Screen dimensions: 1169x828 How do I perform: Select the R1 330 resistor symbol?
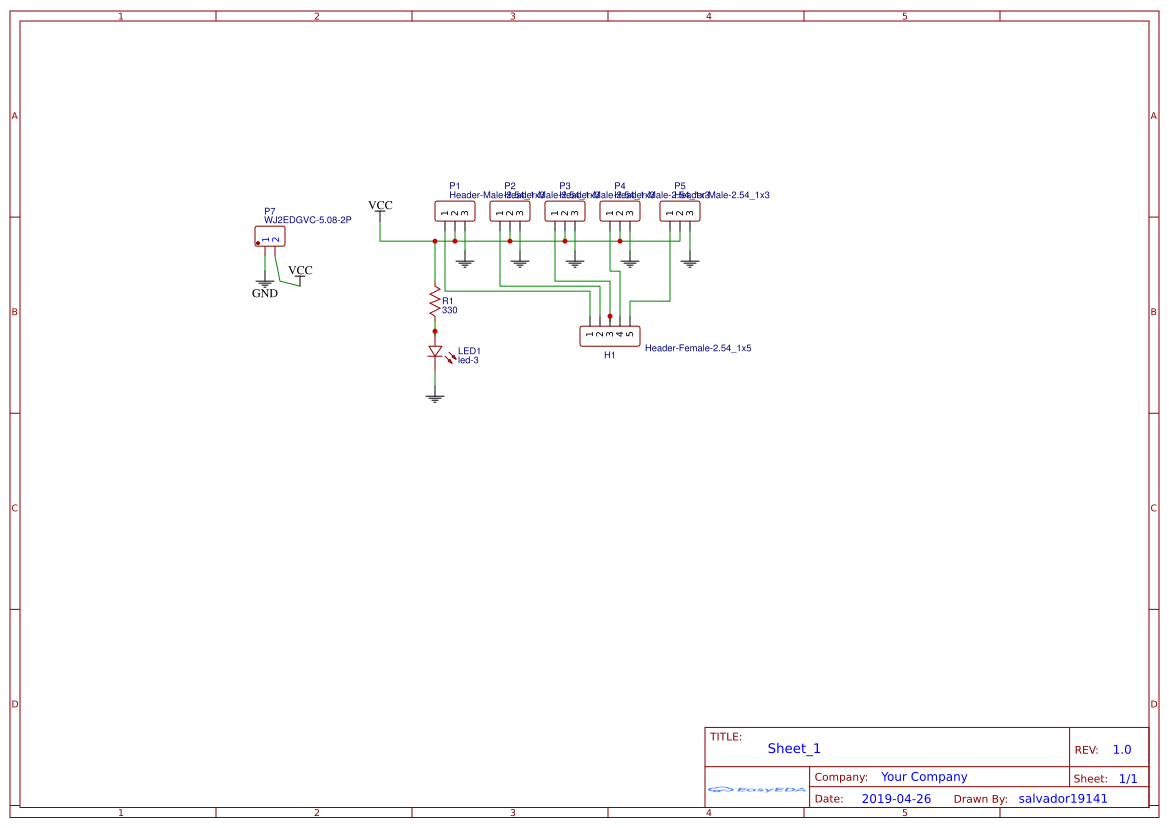[435, 303]
